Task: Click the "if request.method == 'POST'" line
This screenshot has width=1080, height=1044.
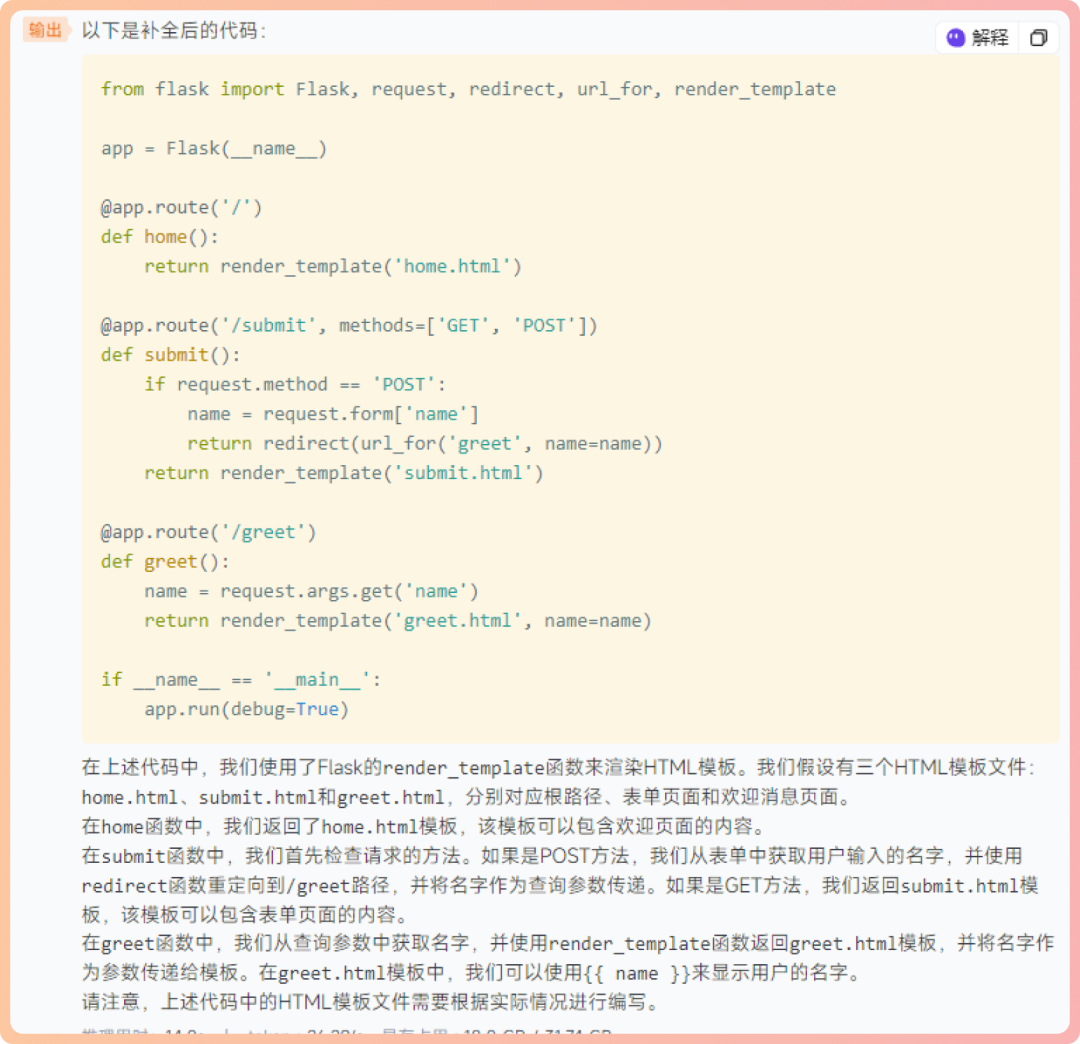Action: (295, 384)
